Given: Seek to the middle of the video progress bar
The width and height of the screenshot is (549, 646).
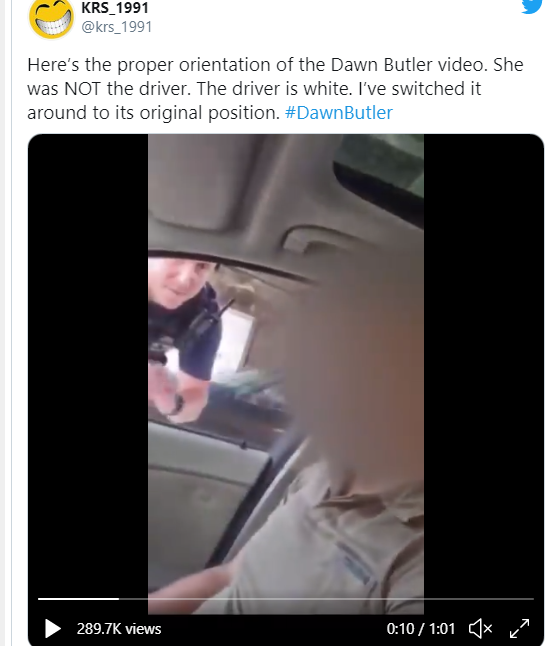Looking at the screenshot, I should click(x=286, y=599).
